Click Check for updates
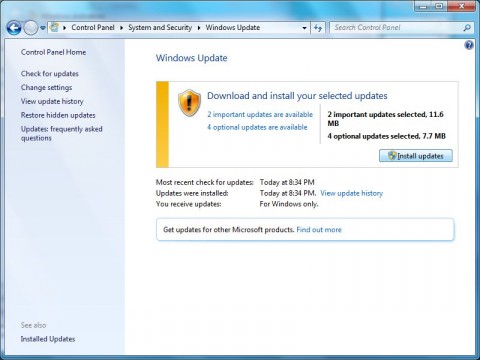480x360 pixels. pyautogui.click(x=50, y=74)
